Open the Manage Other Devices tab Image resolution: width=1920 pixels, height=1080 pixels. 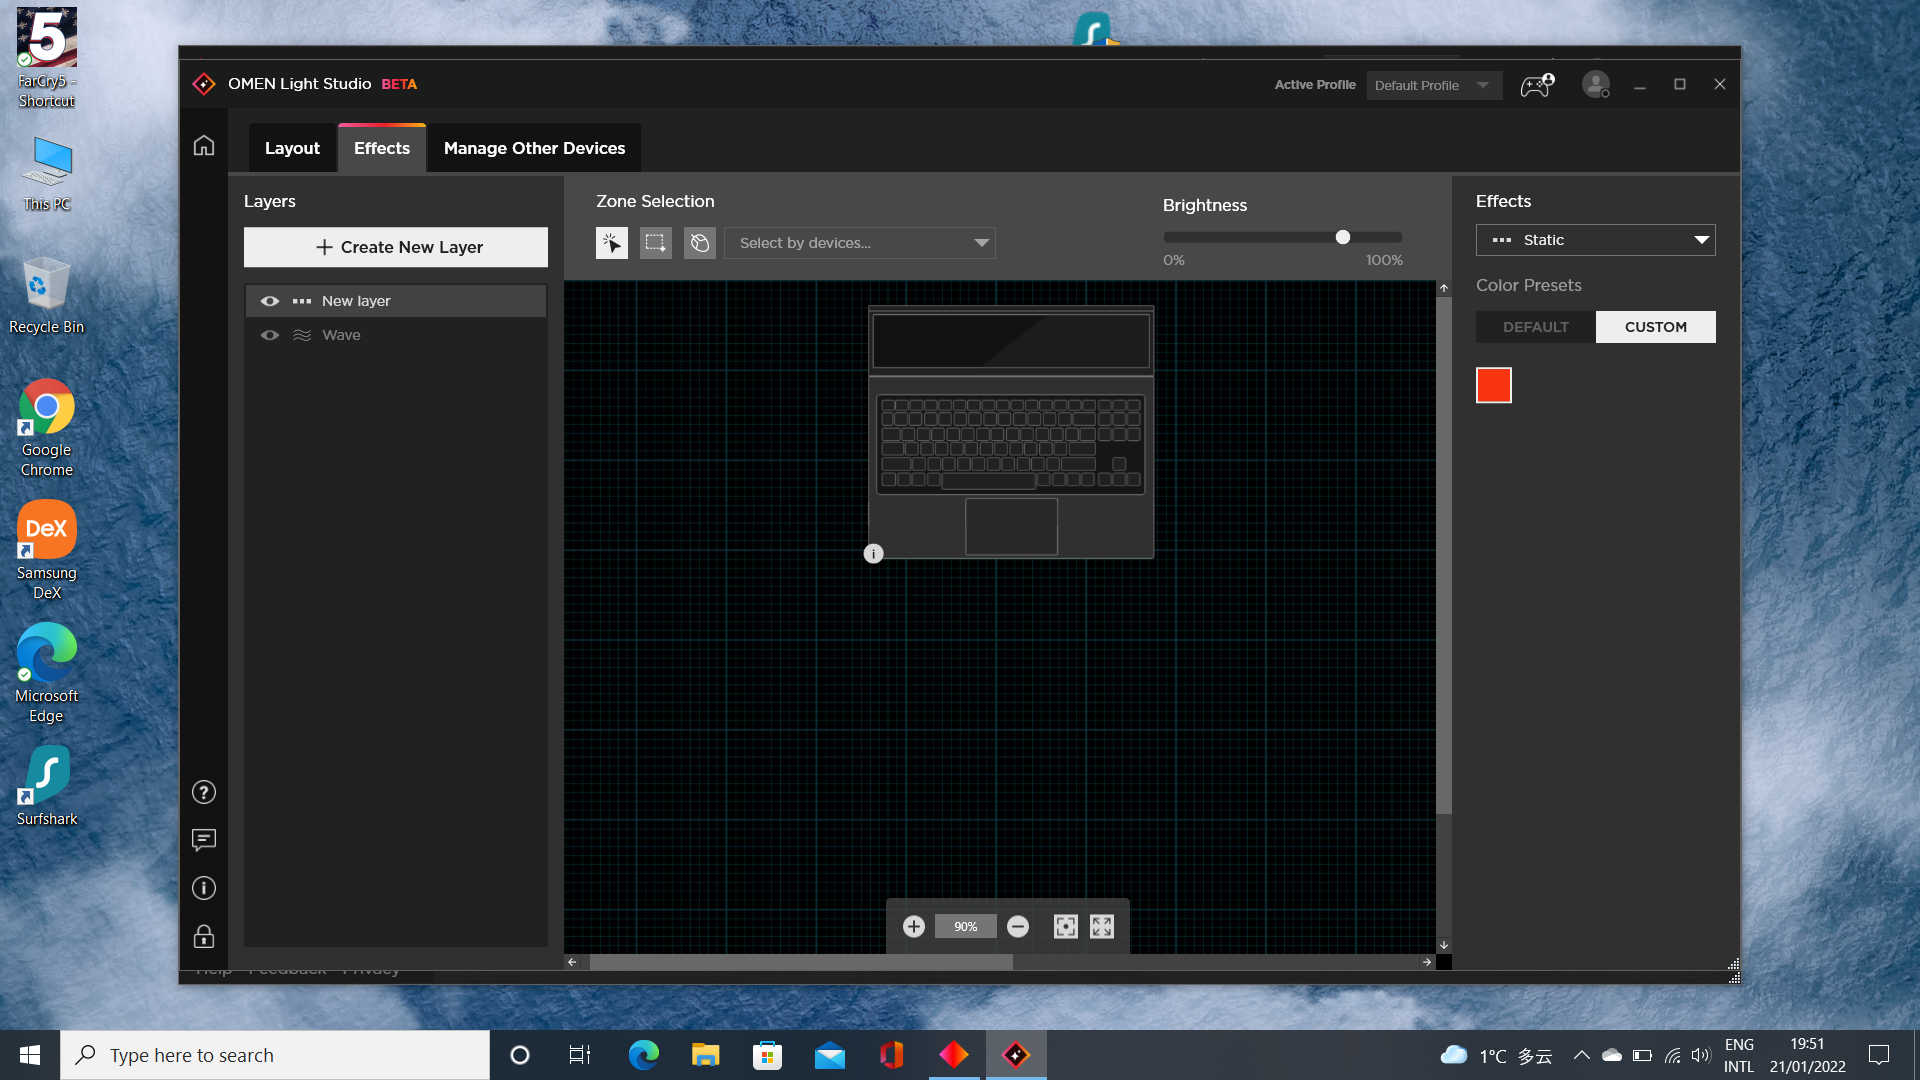[534, 147]
